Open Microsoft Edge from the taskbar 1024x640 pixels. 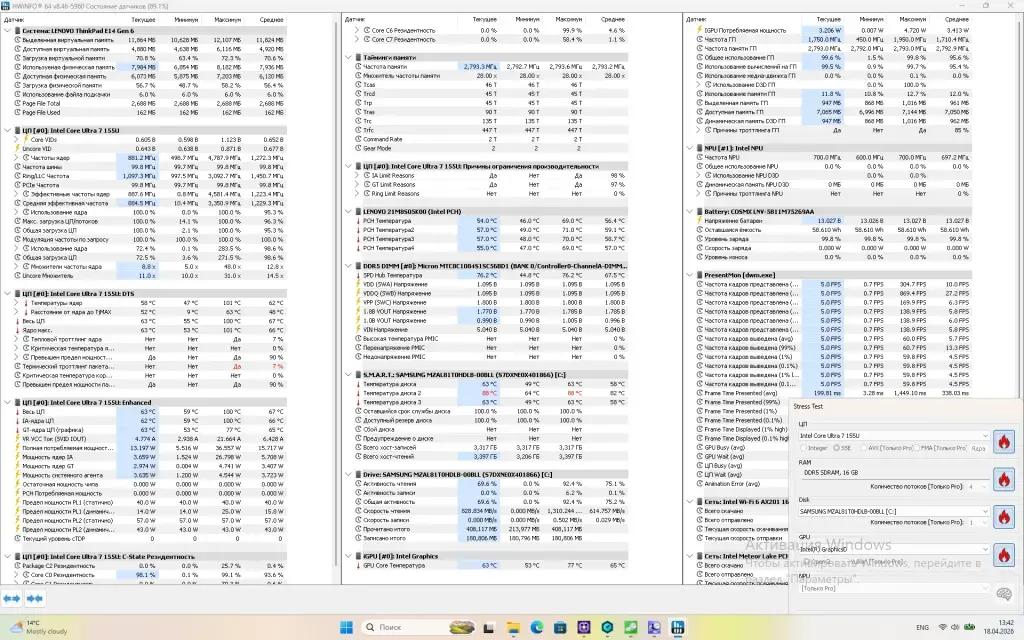click(x=536, y=627)
